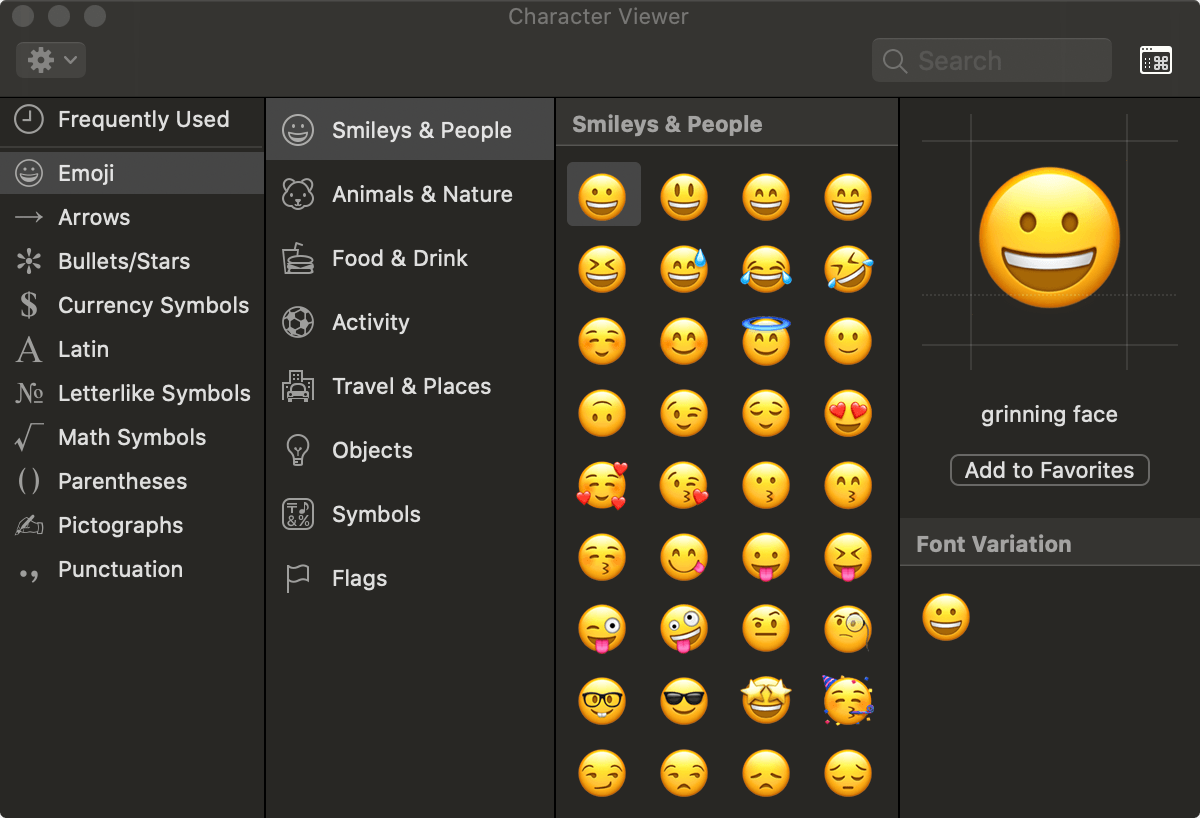Choose the Math Symbols category
This screenshot has width=1200, height=818.
coord(132,438)
